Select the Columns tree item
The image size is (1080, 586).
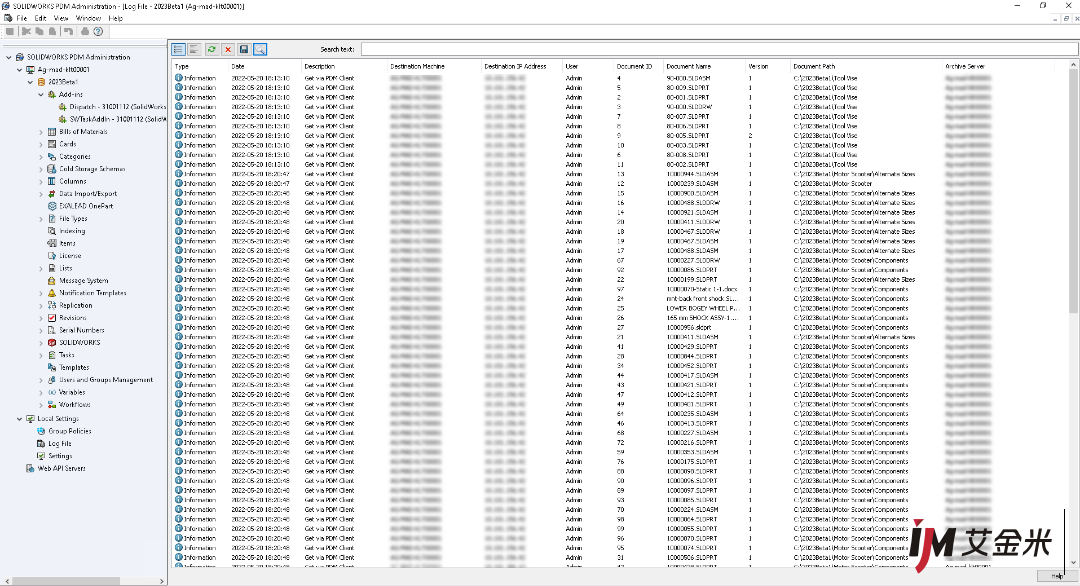coord(72,181)
